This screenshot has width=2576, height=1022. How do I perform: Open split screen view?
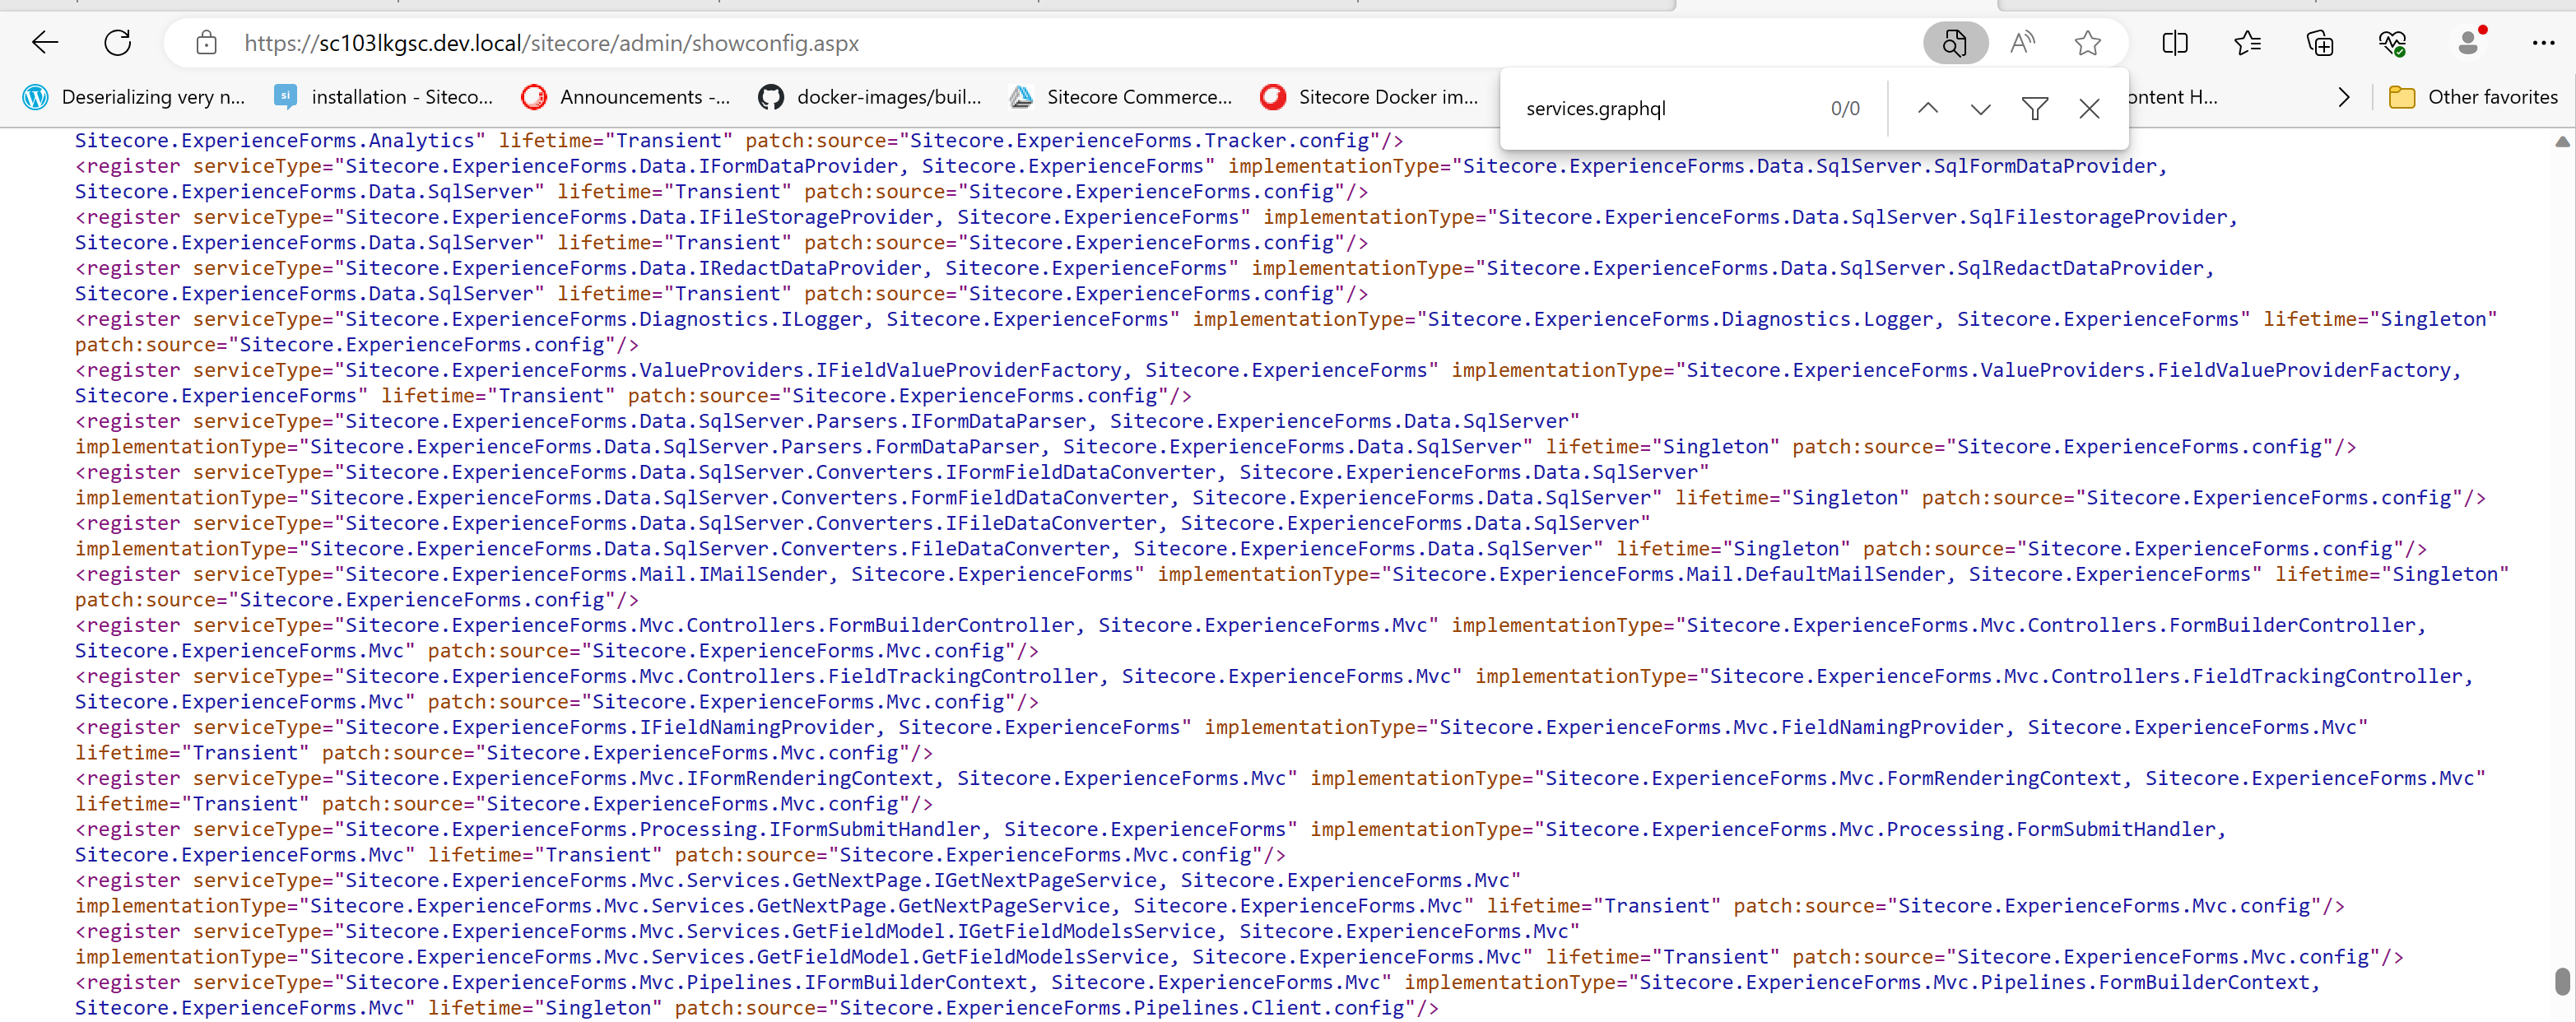tap(2174, 43)
